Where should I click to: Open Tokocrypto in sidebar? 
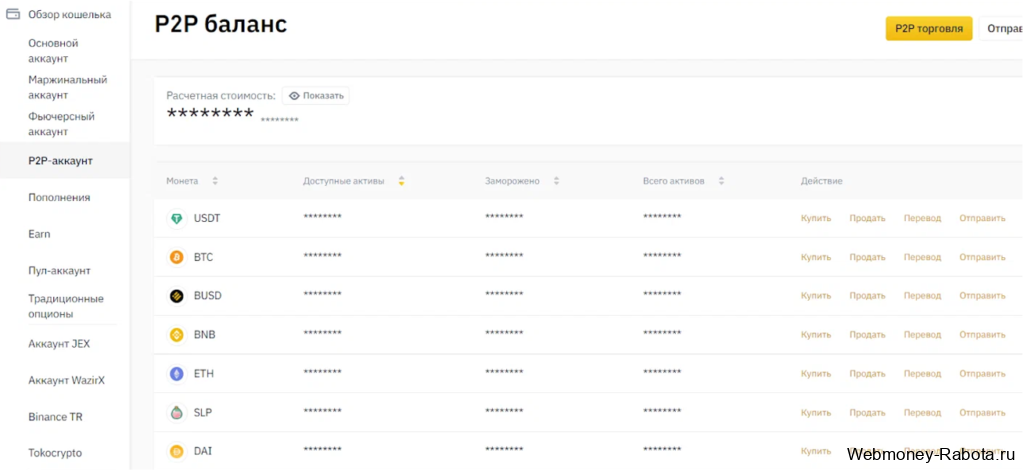coord(56,452)
